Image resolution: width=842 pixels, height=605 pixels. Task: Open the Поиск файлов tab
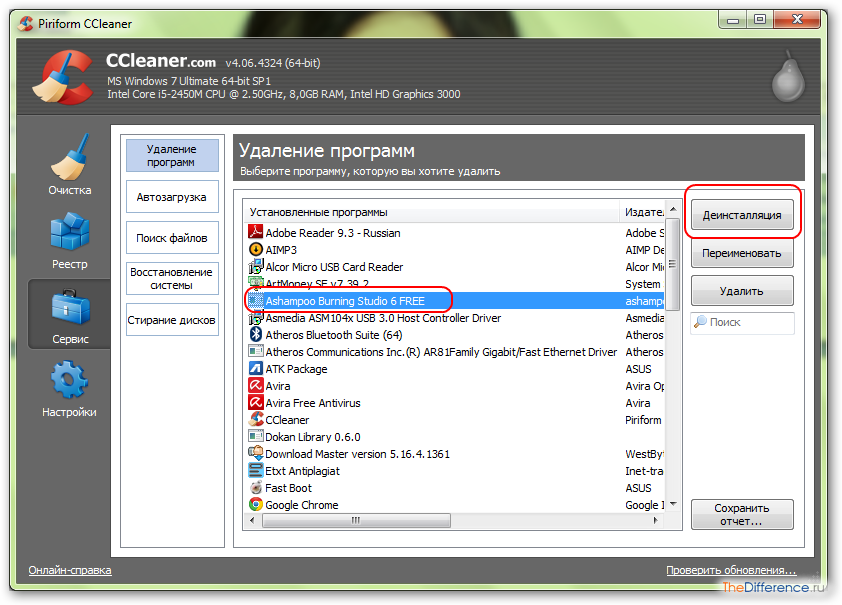pos(172,238)
